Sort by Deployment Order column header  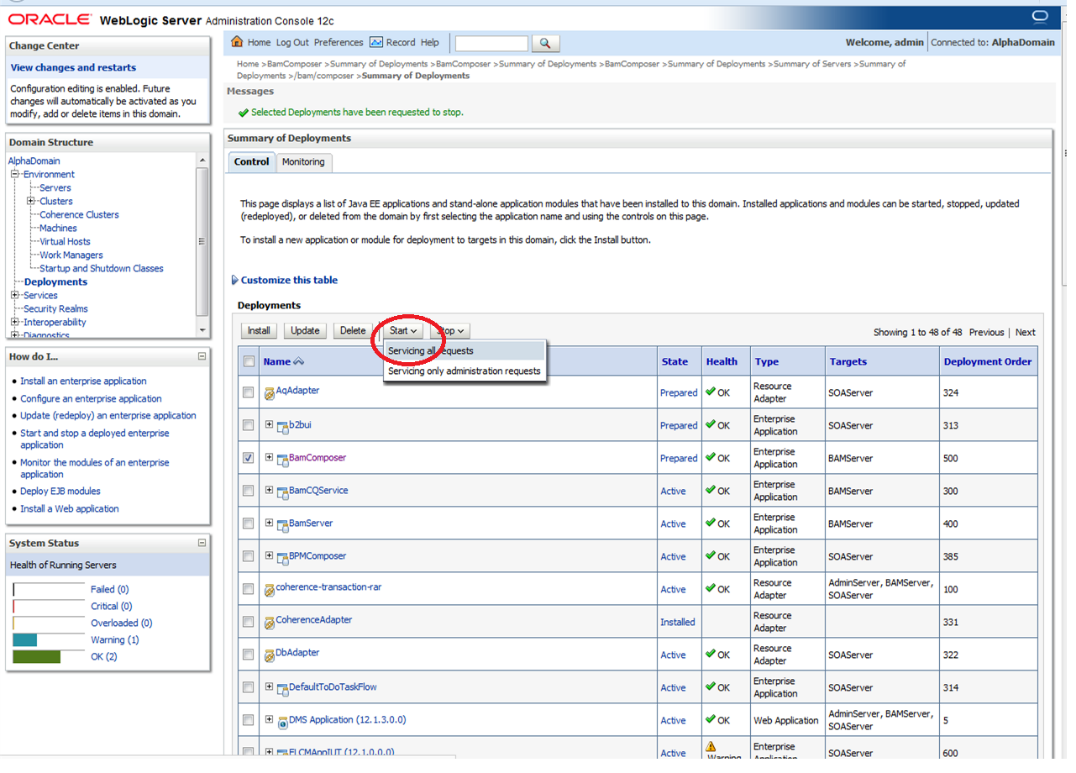pos(987,362)
